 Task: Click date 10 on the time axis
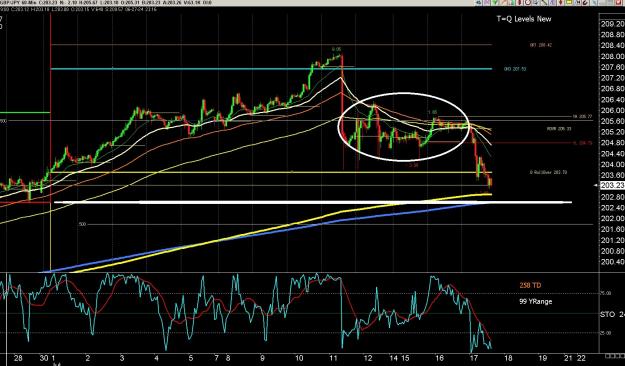click(299, 358)
